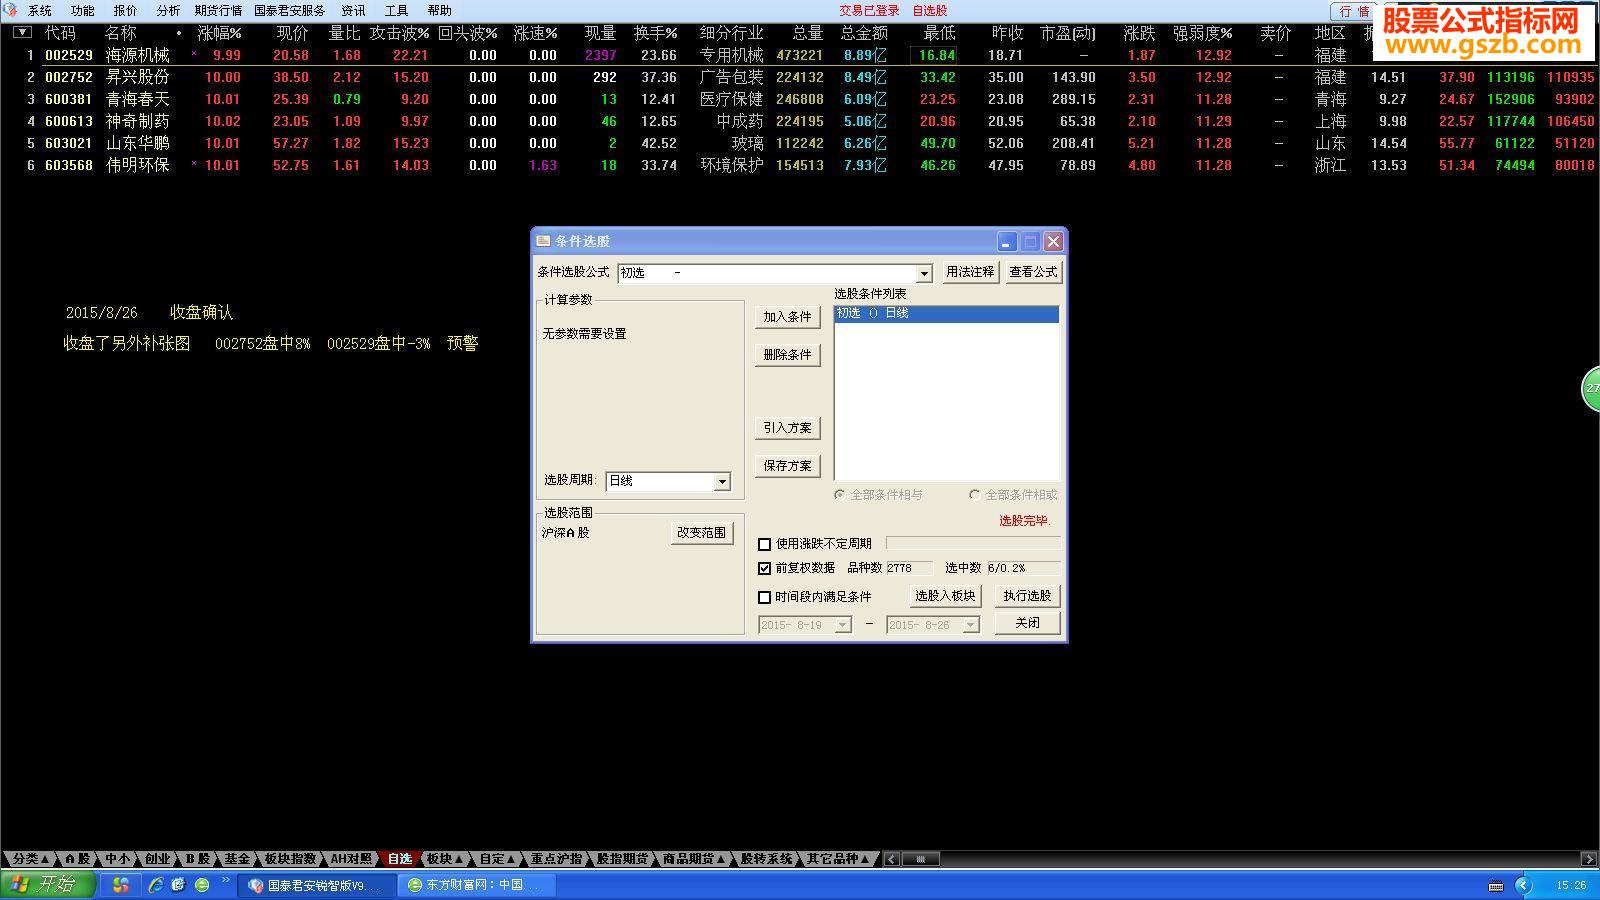Image resolution: width=1600 pixels, height=900 pixels.
Task: Click the 加入条件 button
Action: click(x=787, y=317)
